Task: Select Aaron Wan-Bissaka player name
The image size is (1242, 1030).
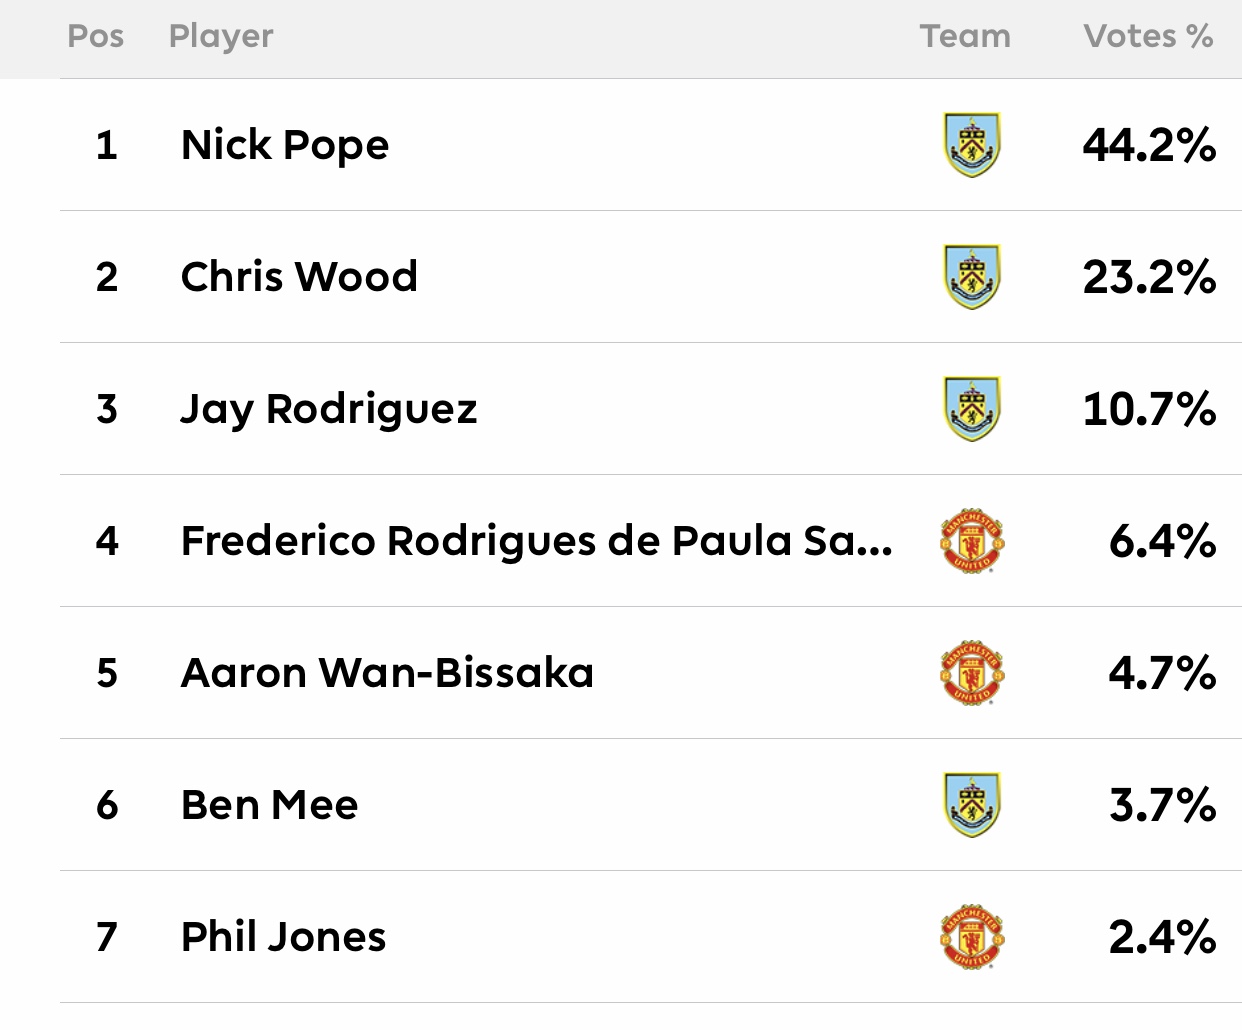Action: click(x=387, y=673)
